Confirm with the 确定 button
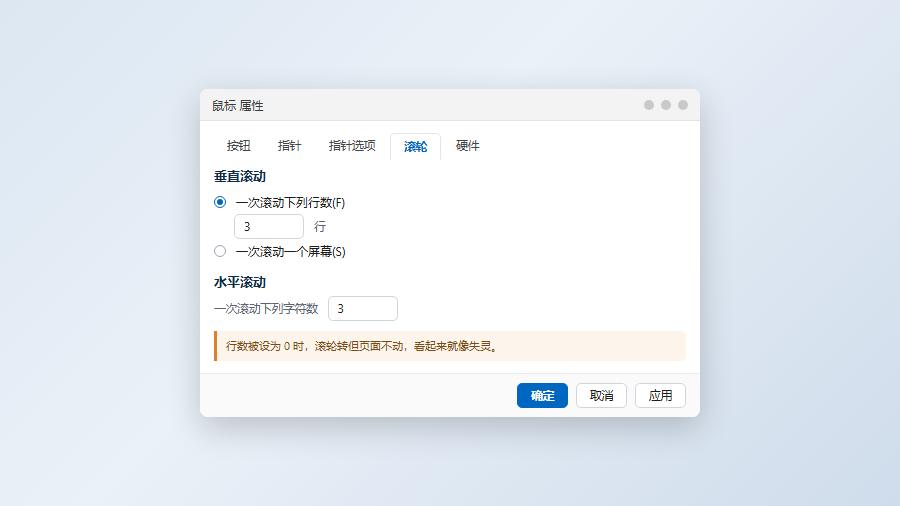The image size is (900, 506). point(542,395)
